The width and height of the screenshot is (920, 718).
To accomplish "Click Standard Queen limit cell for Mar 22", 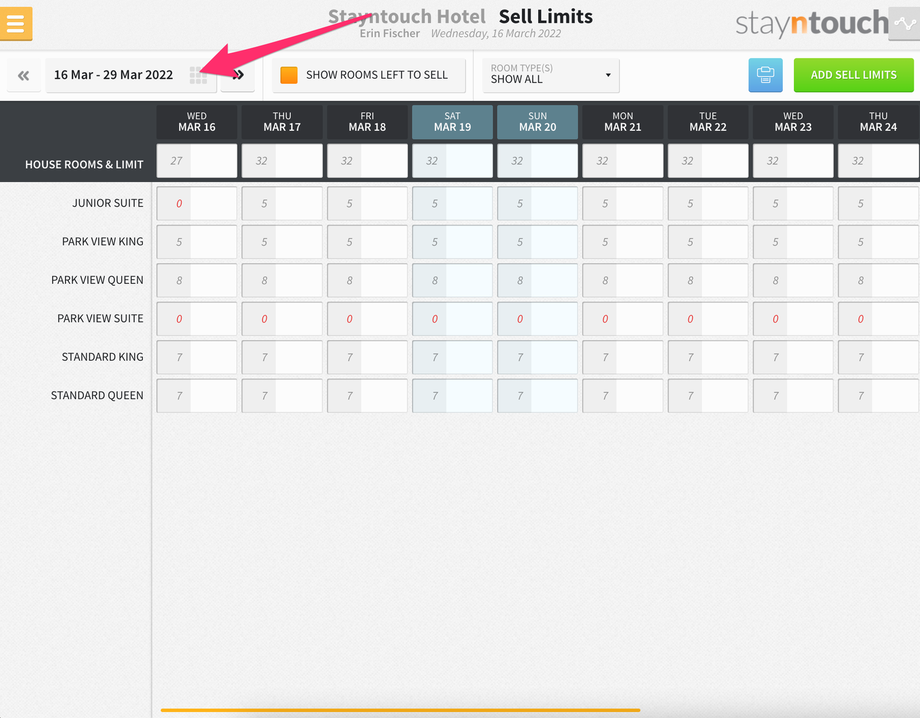I will pos(708,395).
